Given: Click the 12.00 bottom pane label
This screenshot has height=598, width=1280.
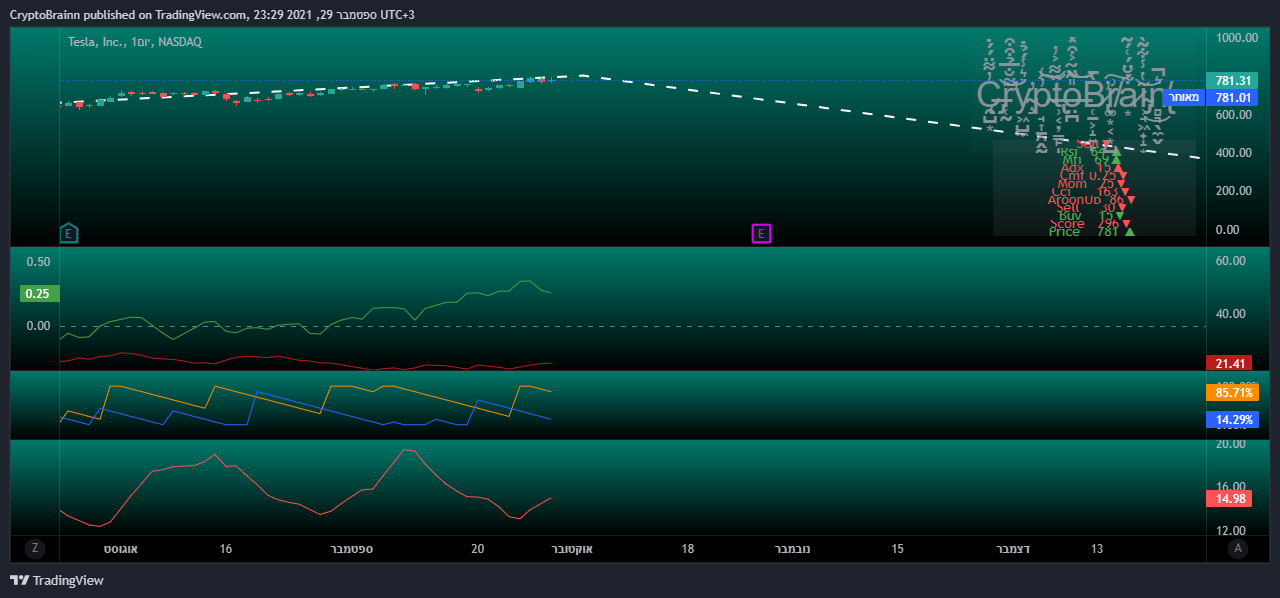Looking at the screenshot, I should coord(1231,530).
